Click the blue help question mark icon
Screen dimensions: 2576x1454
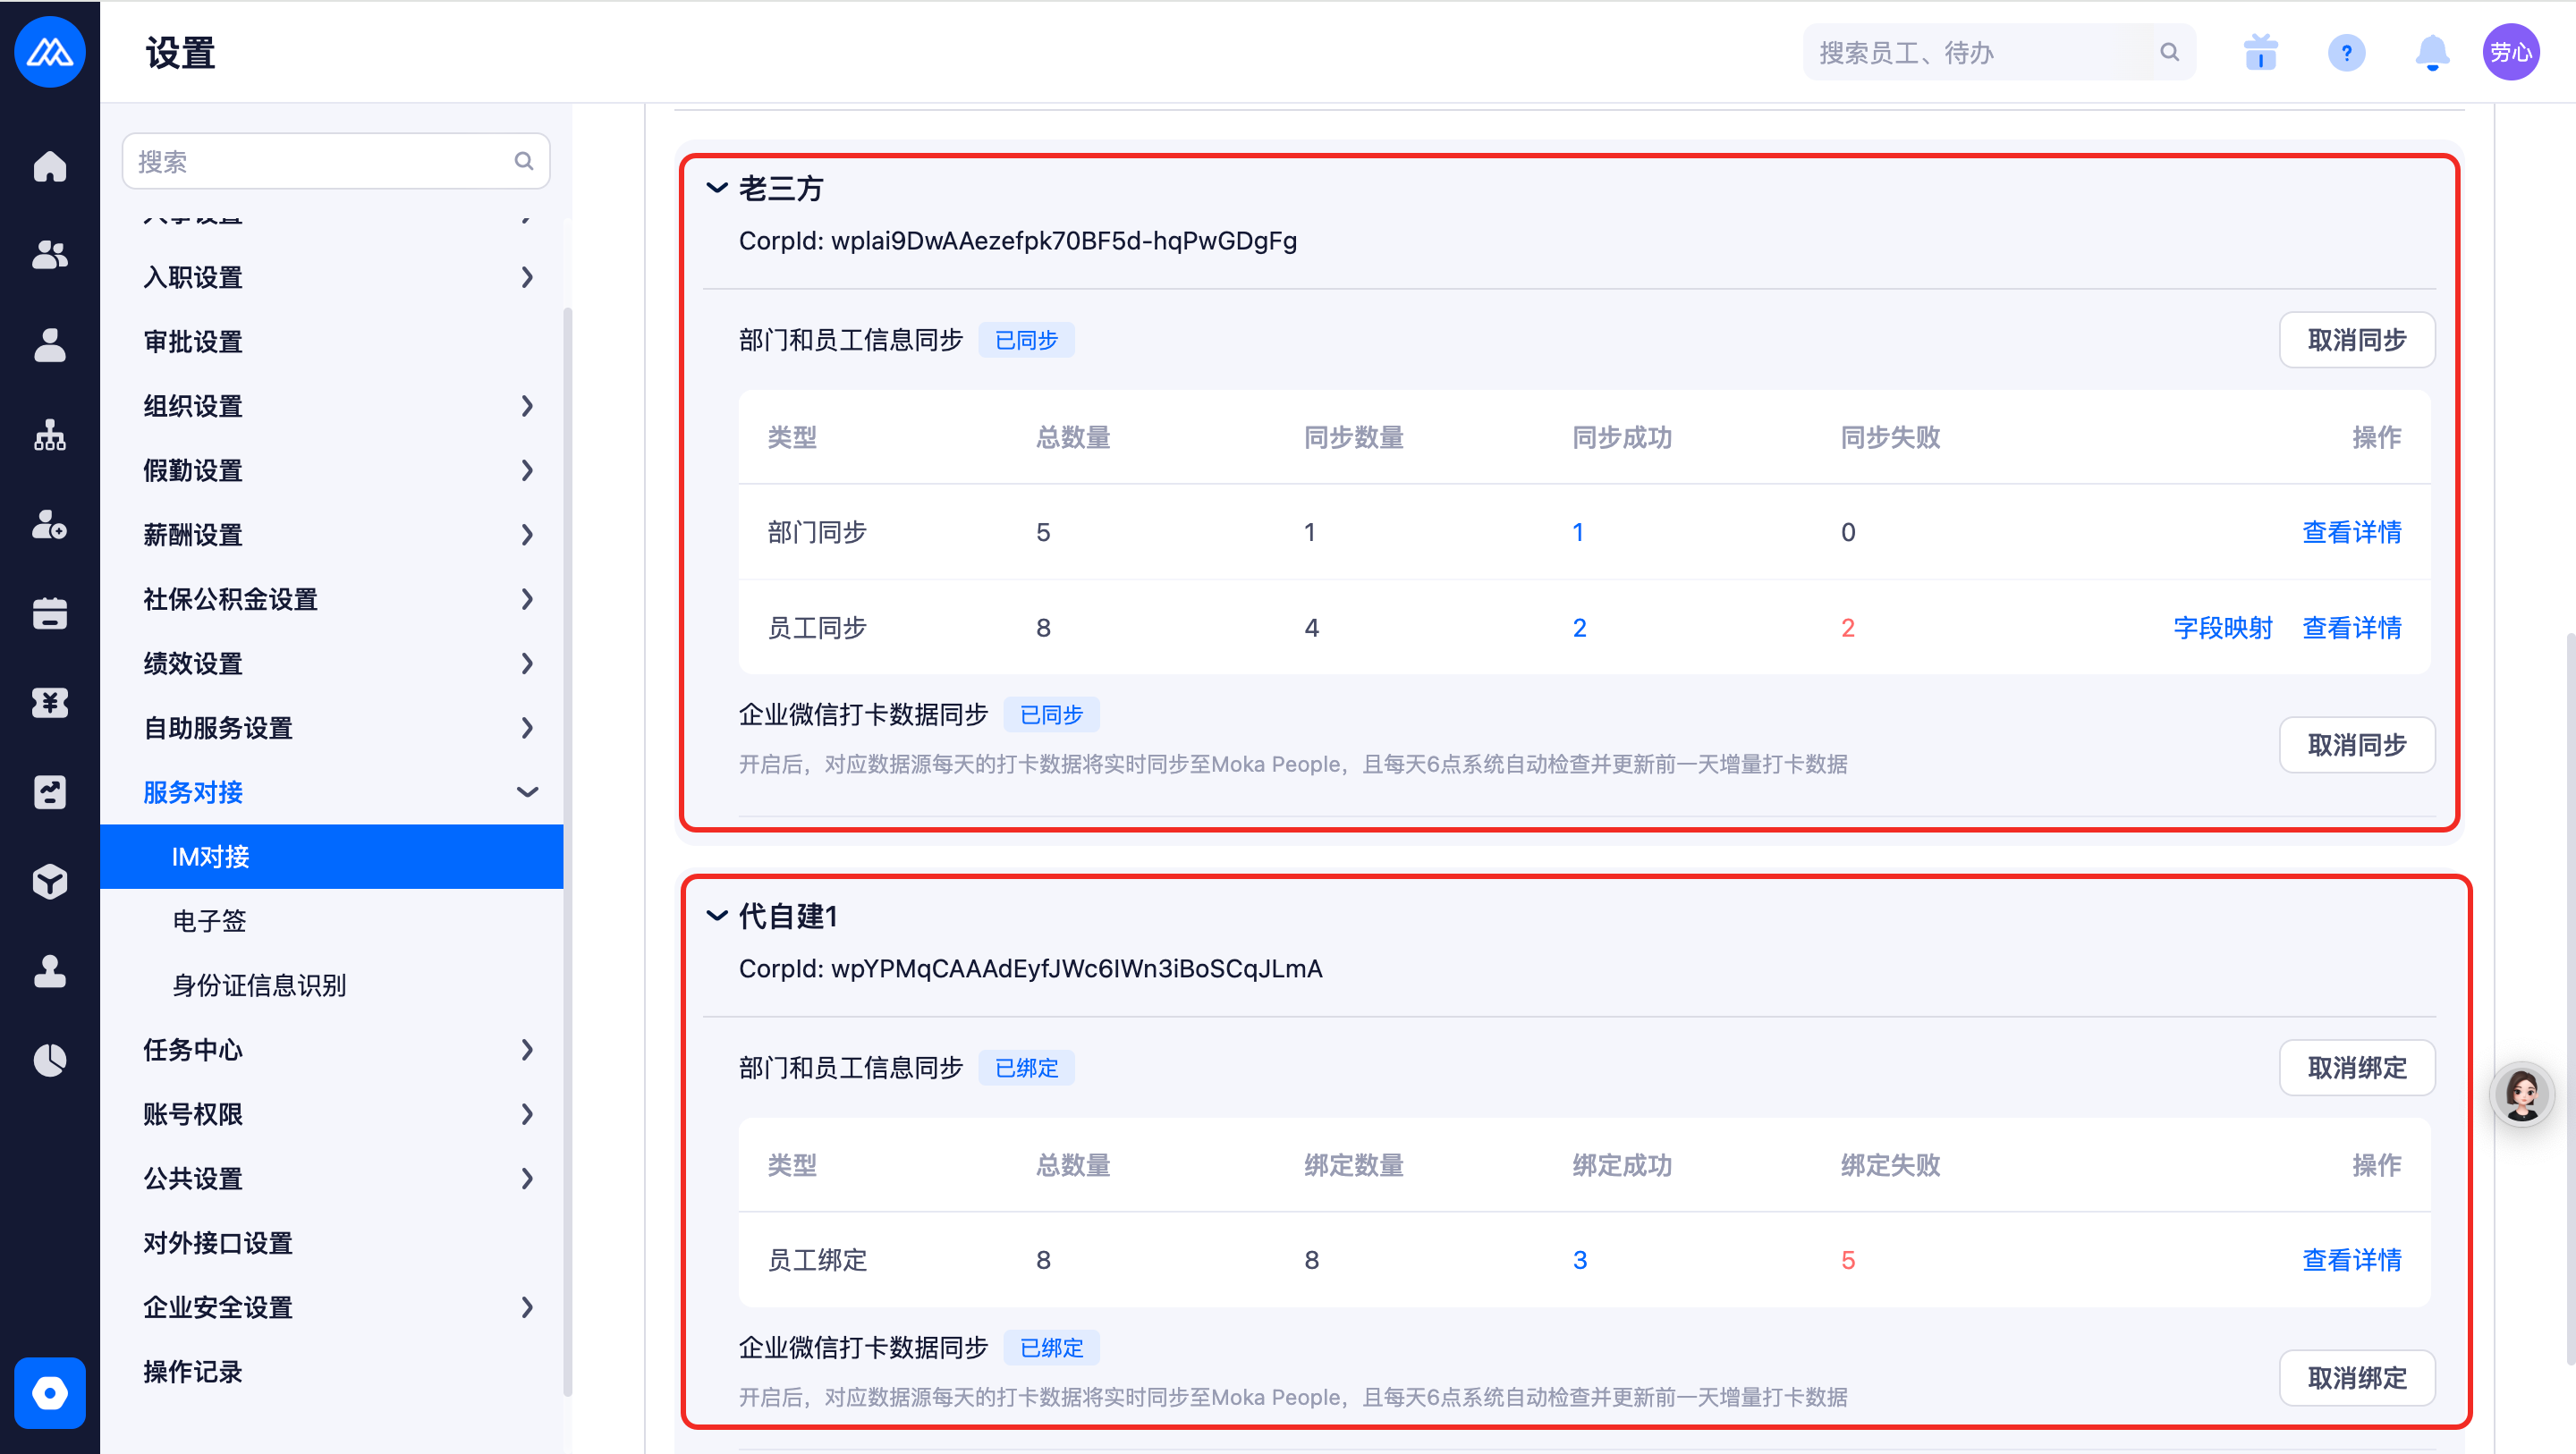[2345, 53]
